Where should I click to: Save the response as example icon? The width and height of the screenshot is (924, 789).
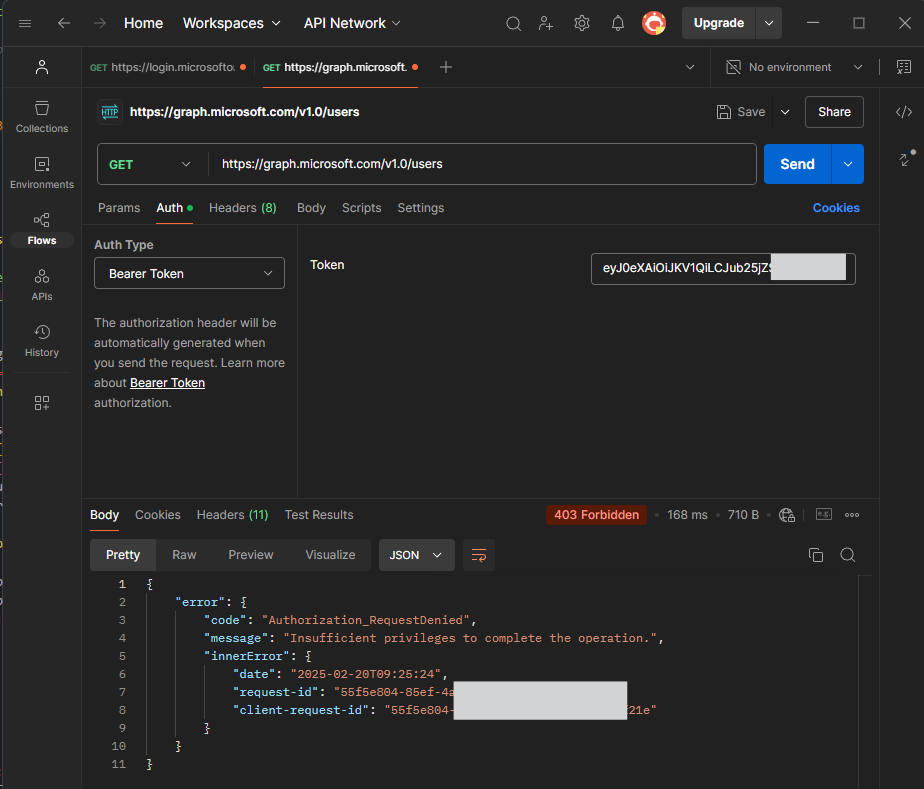(x=823, y=514)
